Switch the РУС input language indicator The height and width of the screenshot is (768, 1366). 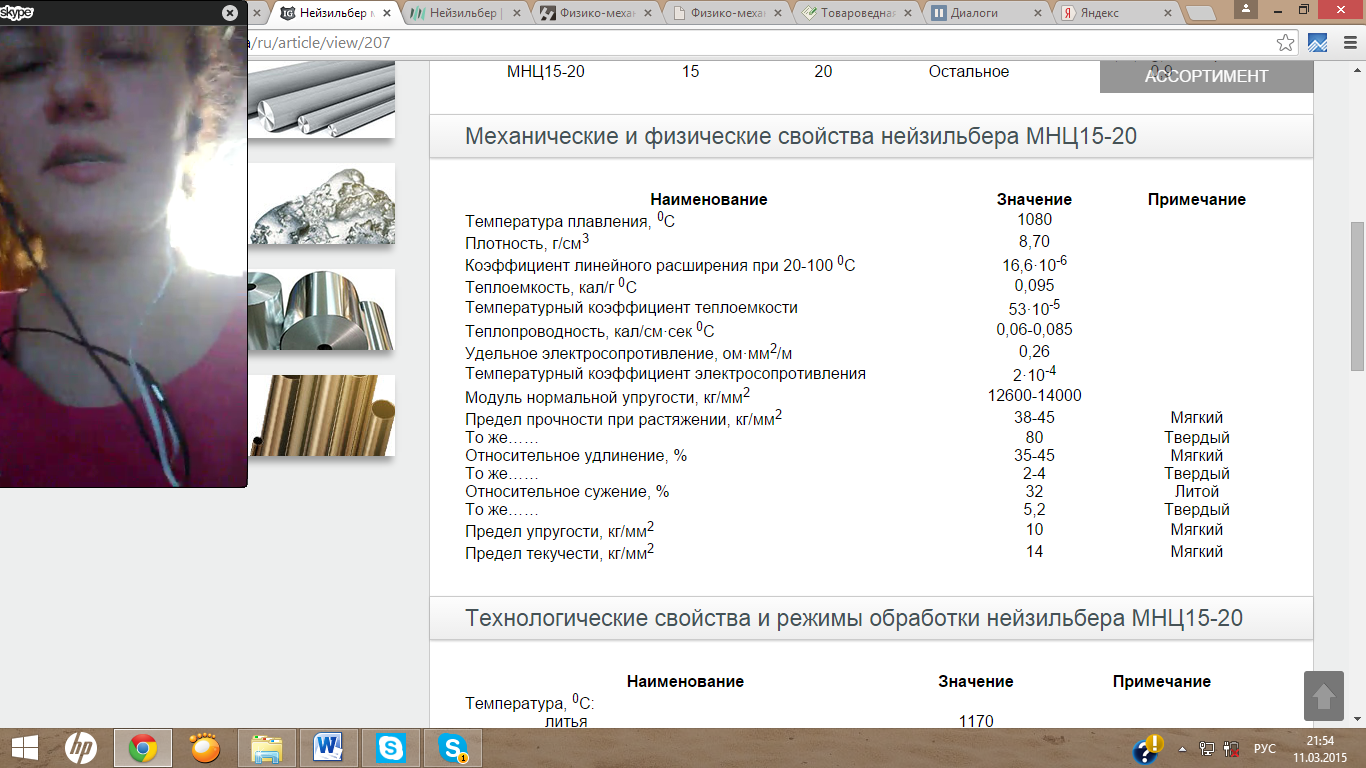(x=1265, y=749)
